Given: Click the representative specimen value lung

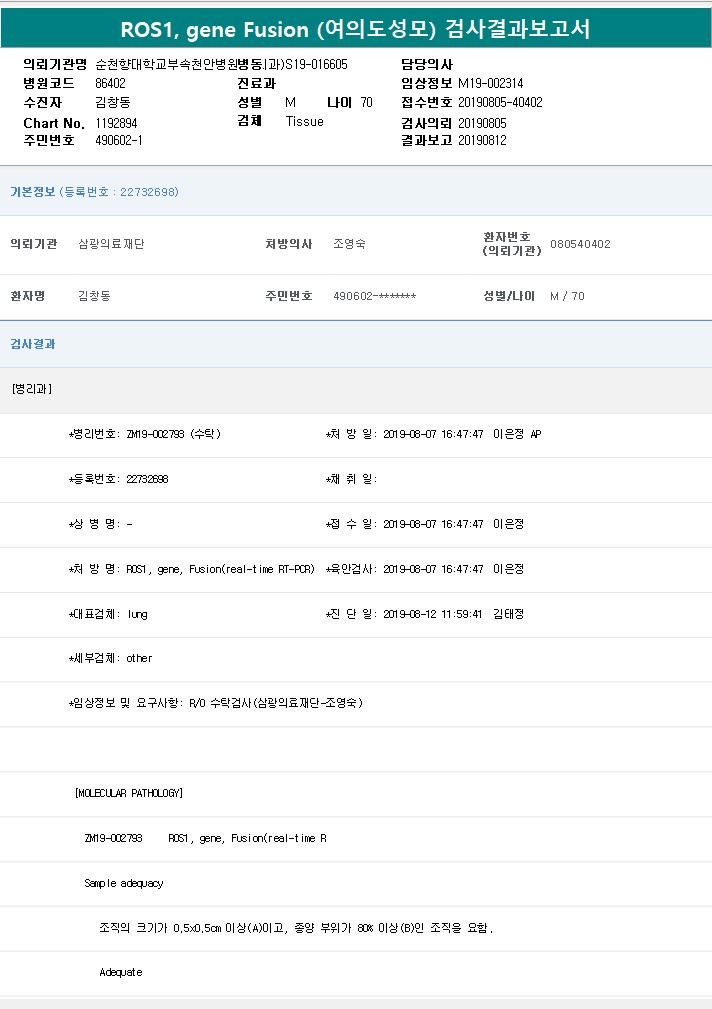Looking at the screenshot, I should pyautogui.click(x=137, y=614).
